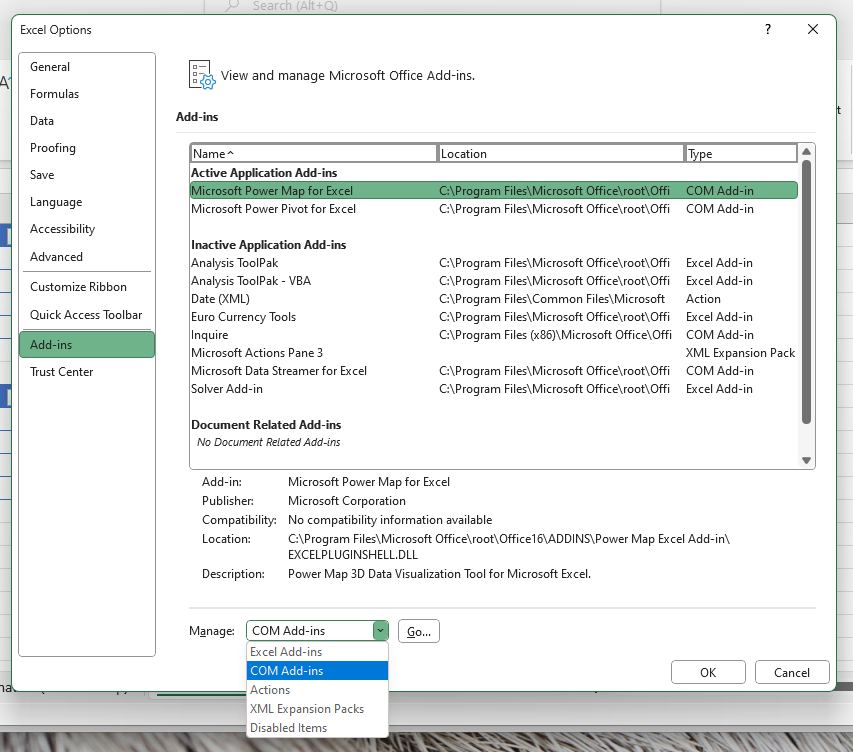Choose XML Expansion Packs option
This screenshot has height=752, width=853.
(317, 709)
